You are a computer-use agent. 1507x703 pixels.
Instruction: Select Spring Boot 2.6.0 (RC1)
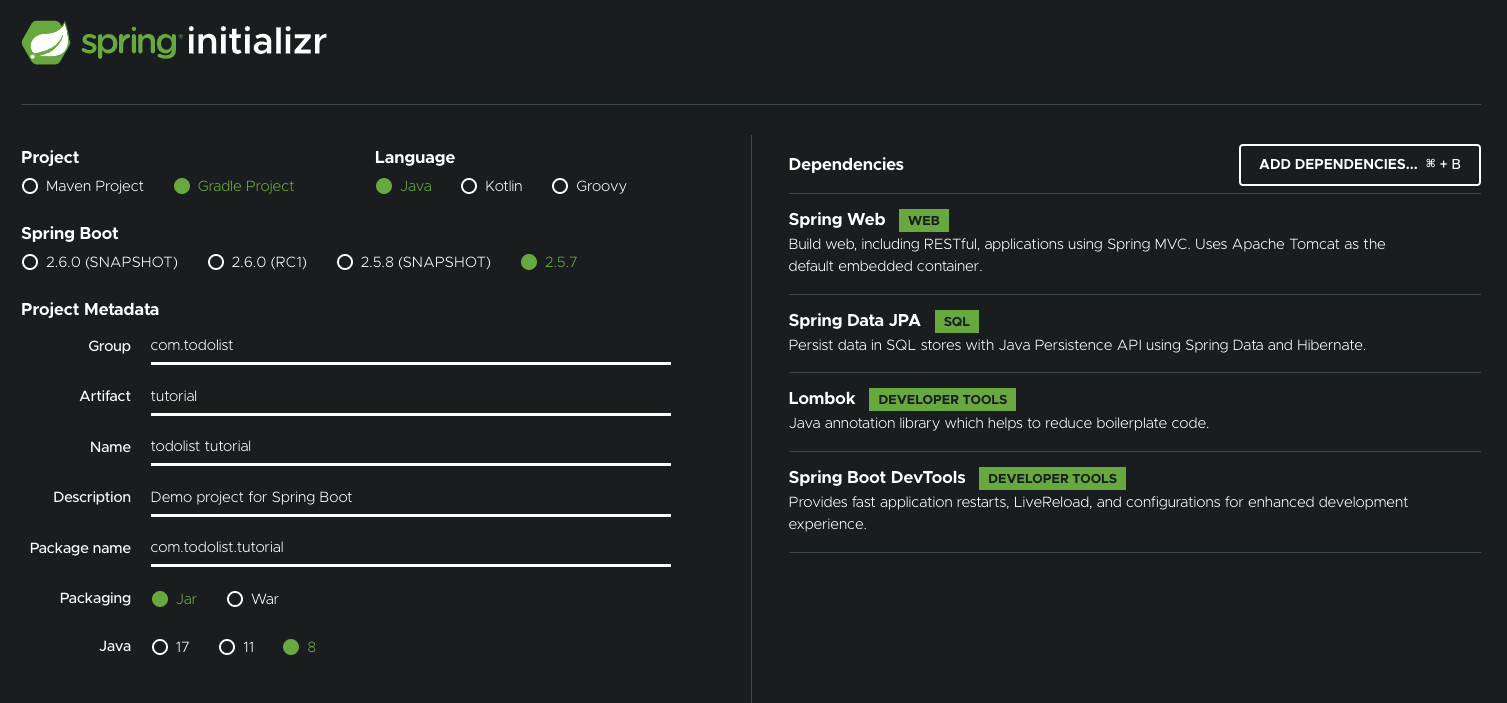click(x=215, y=262)
